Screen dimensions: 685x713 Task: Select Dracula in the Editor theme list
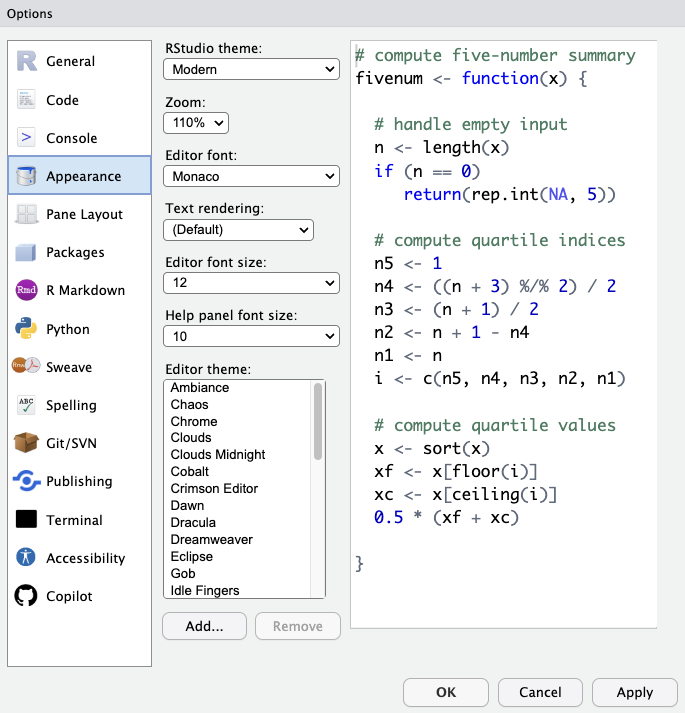click(x=193, y=522)
